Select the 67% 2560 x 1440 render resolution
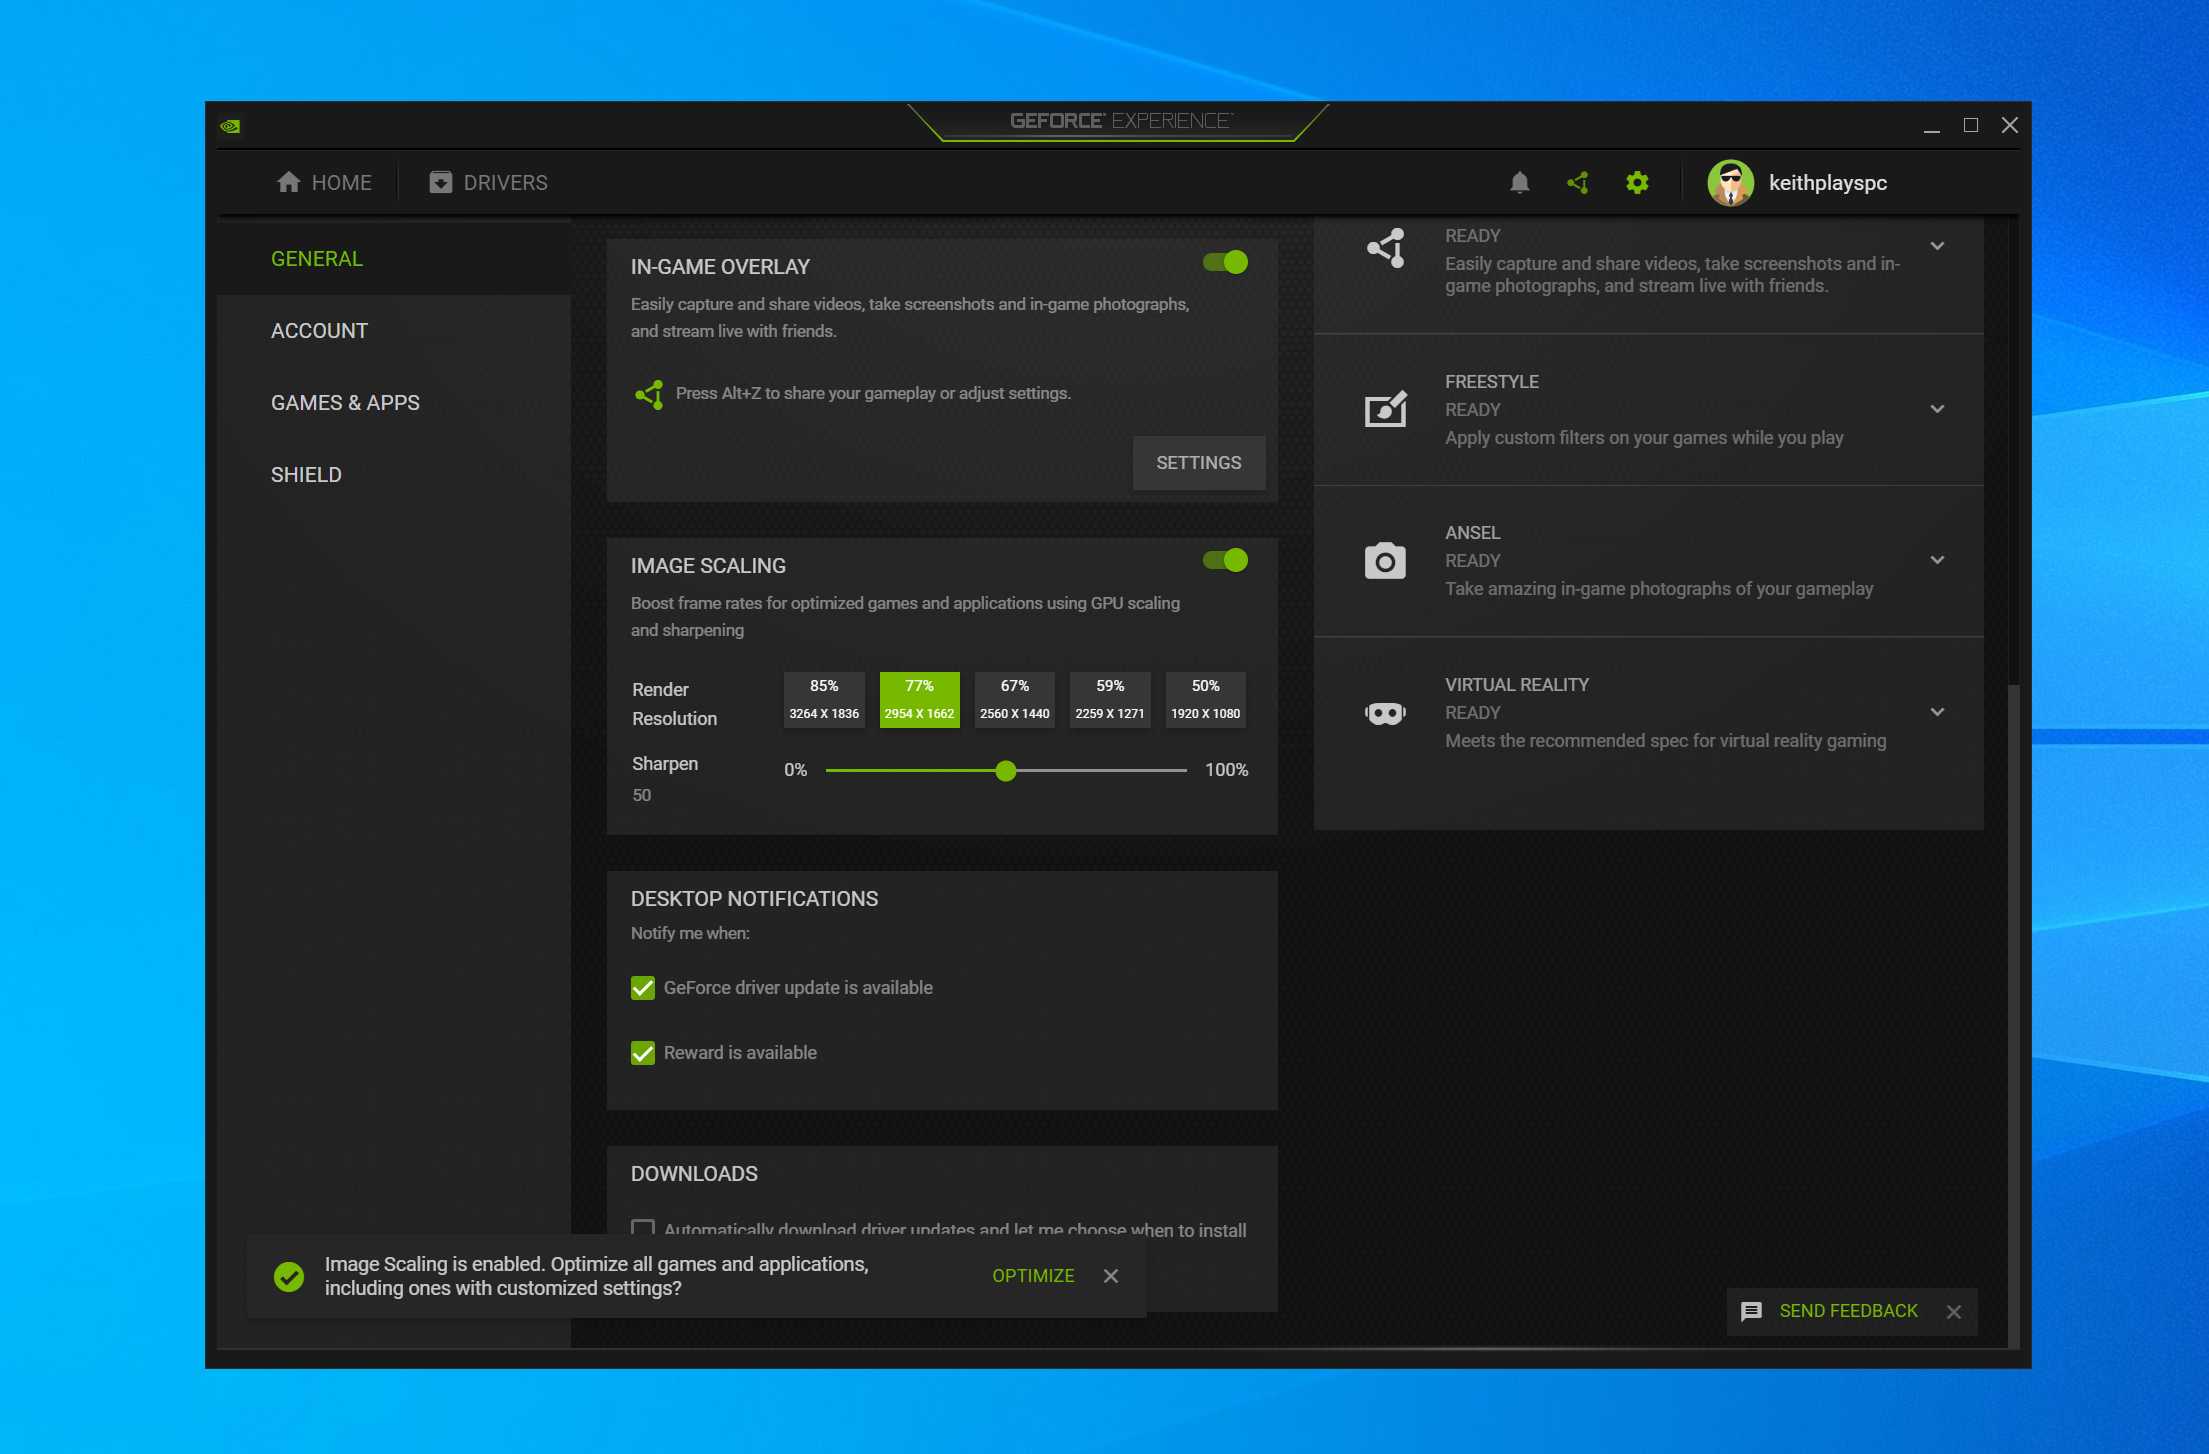This screenshot has width=2209, height=1454. tap(1014, 699)
